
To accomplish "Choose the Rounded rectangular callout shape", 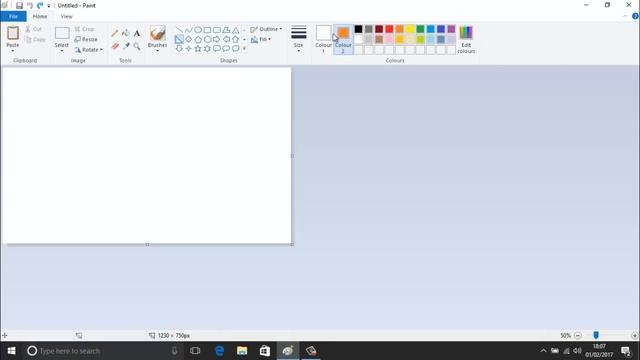I will [217, 49].
